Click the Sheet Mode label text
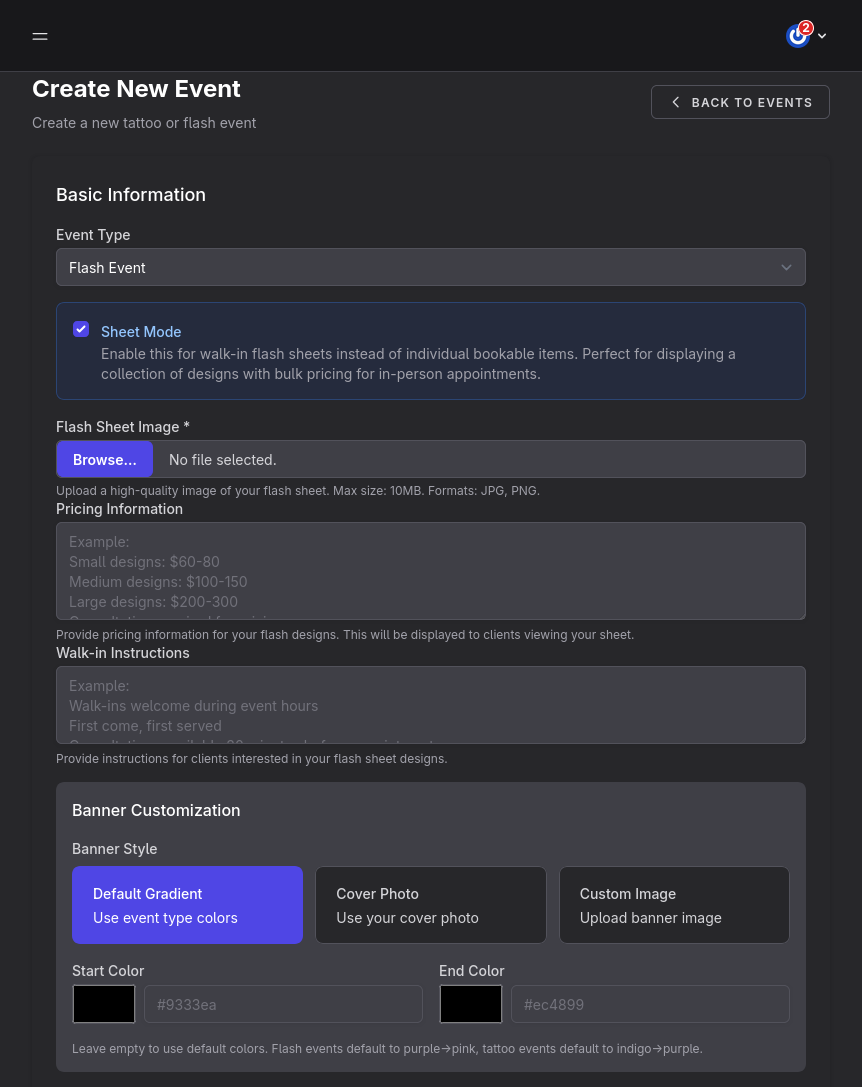Viewport: 862px width, 1087px height. [x=141, y=332]
